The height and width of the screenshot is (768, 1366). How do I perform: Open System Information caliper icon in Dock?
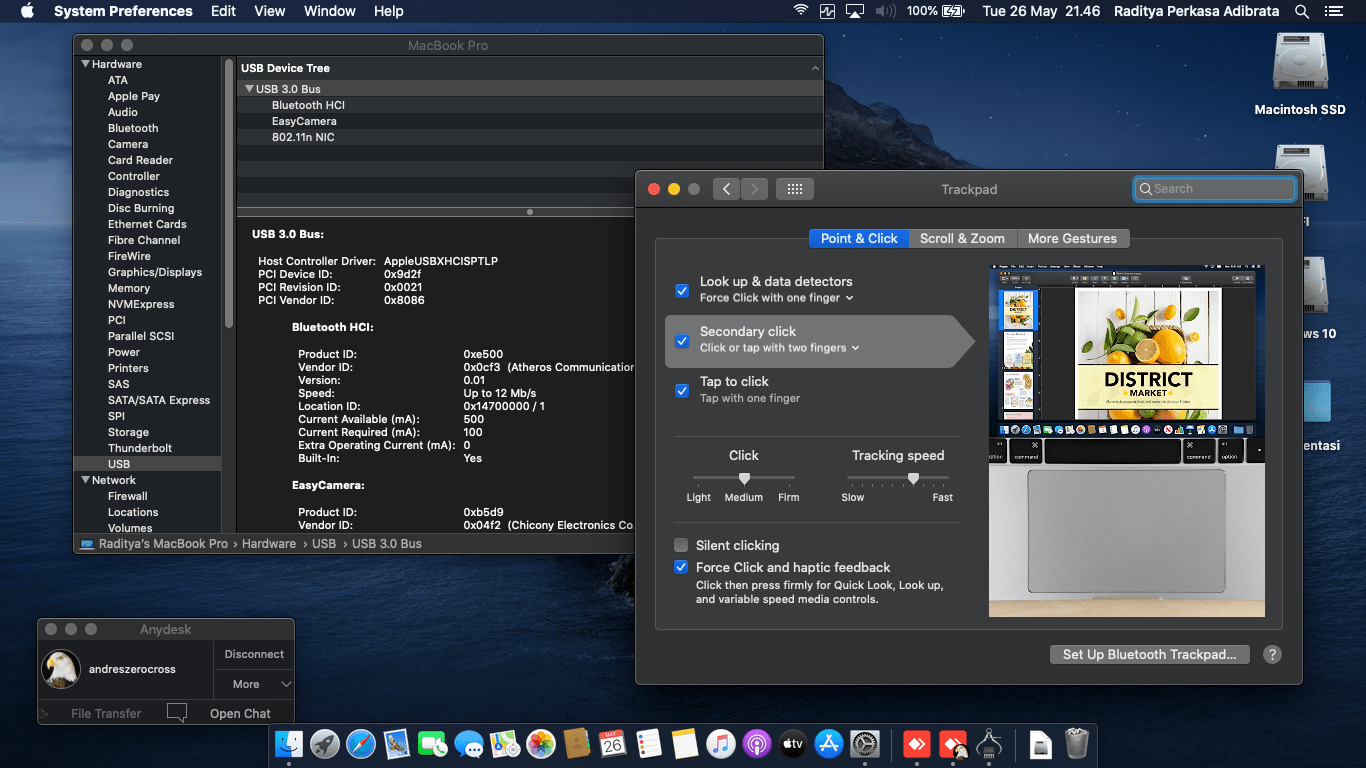989,744
